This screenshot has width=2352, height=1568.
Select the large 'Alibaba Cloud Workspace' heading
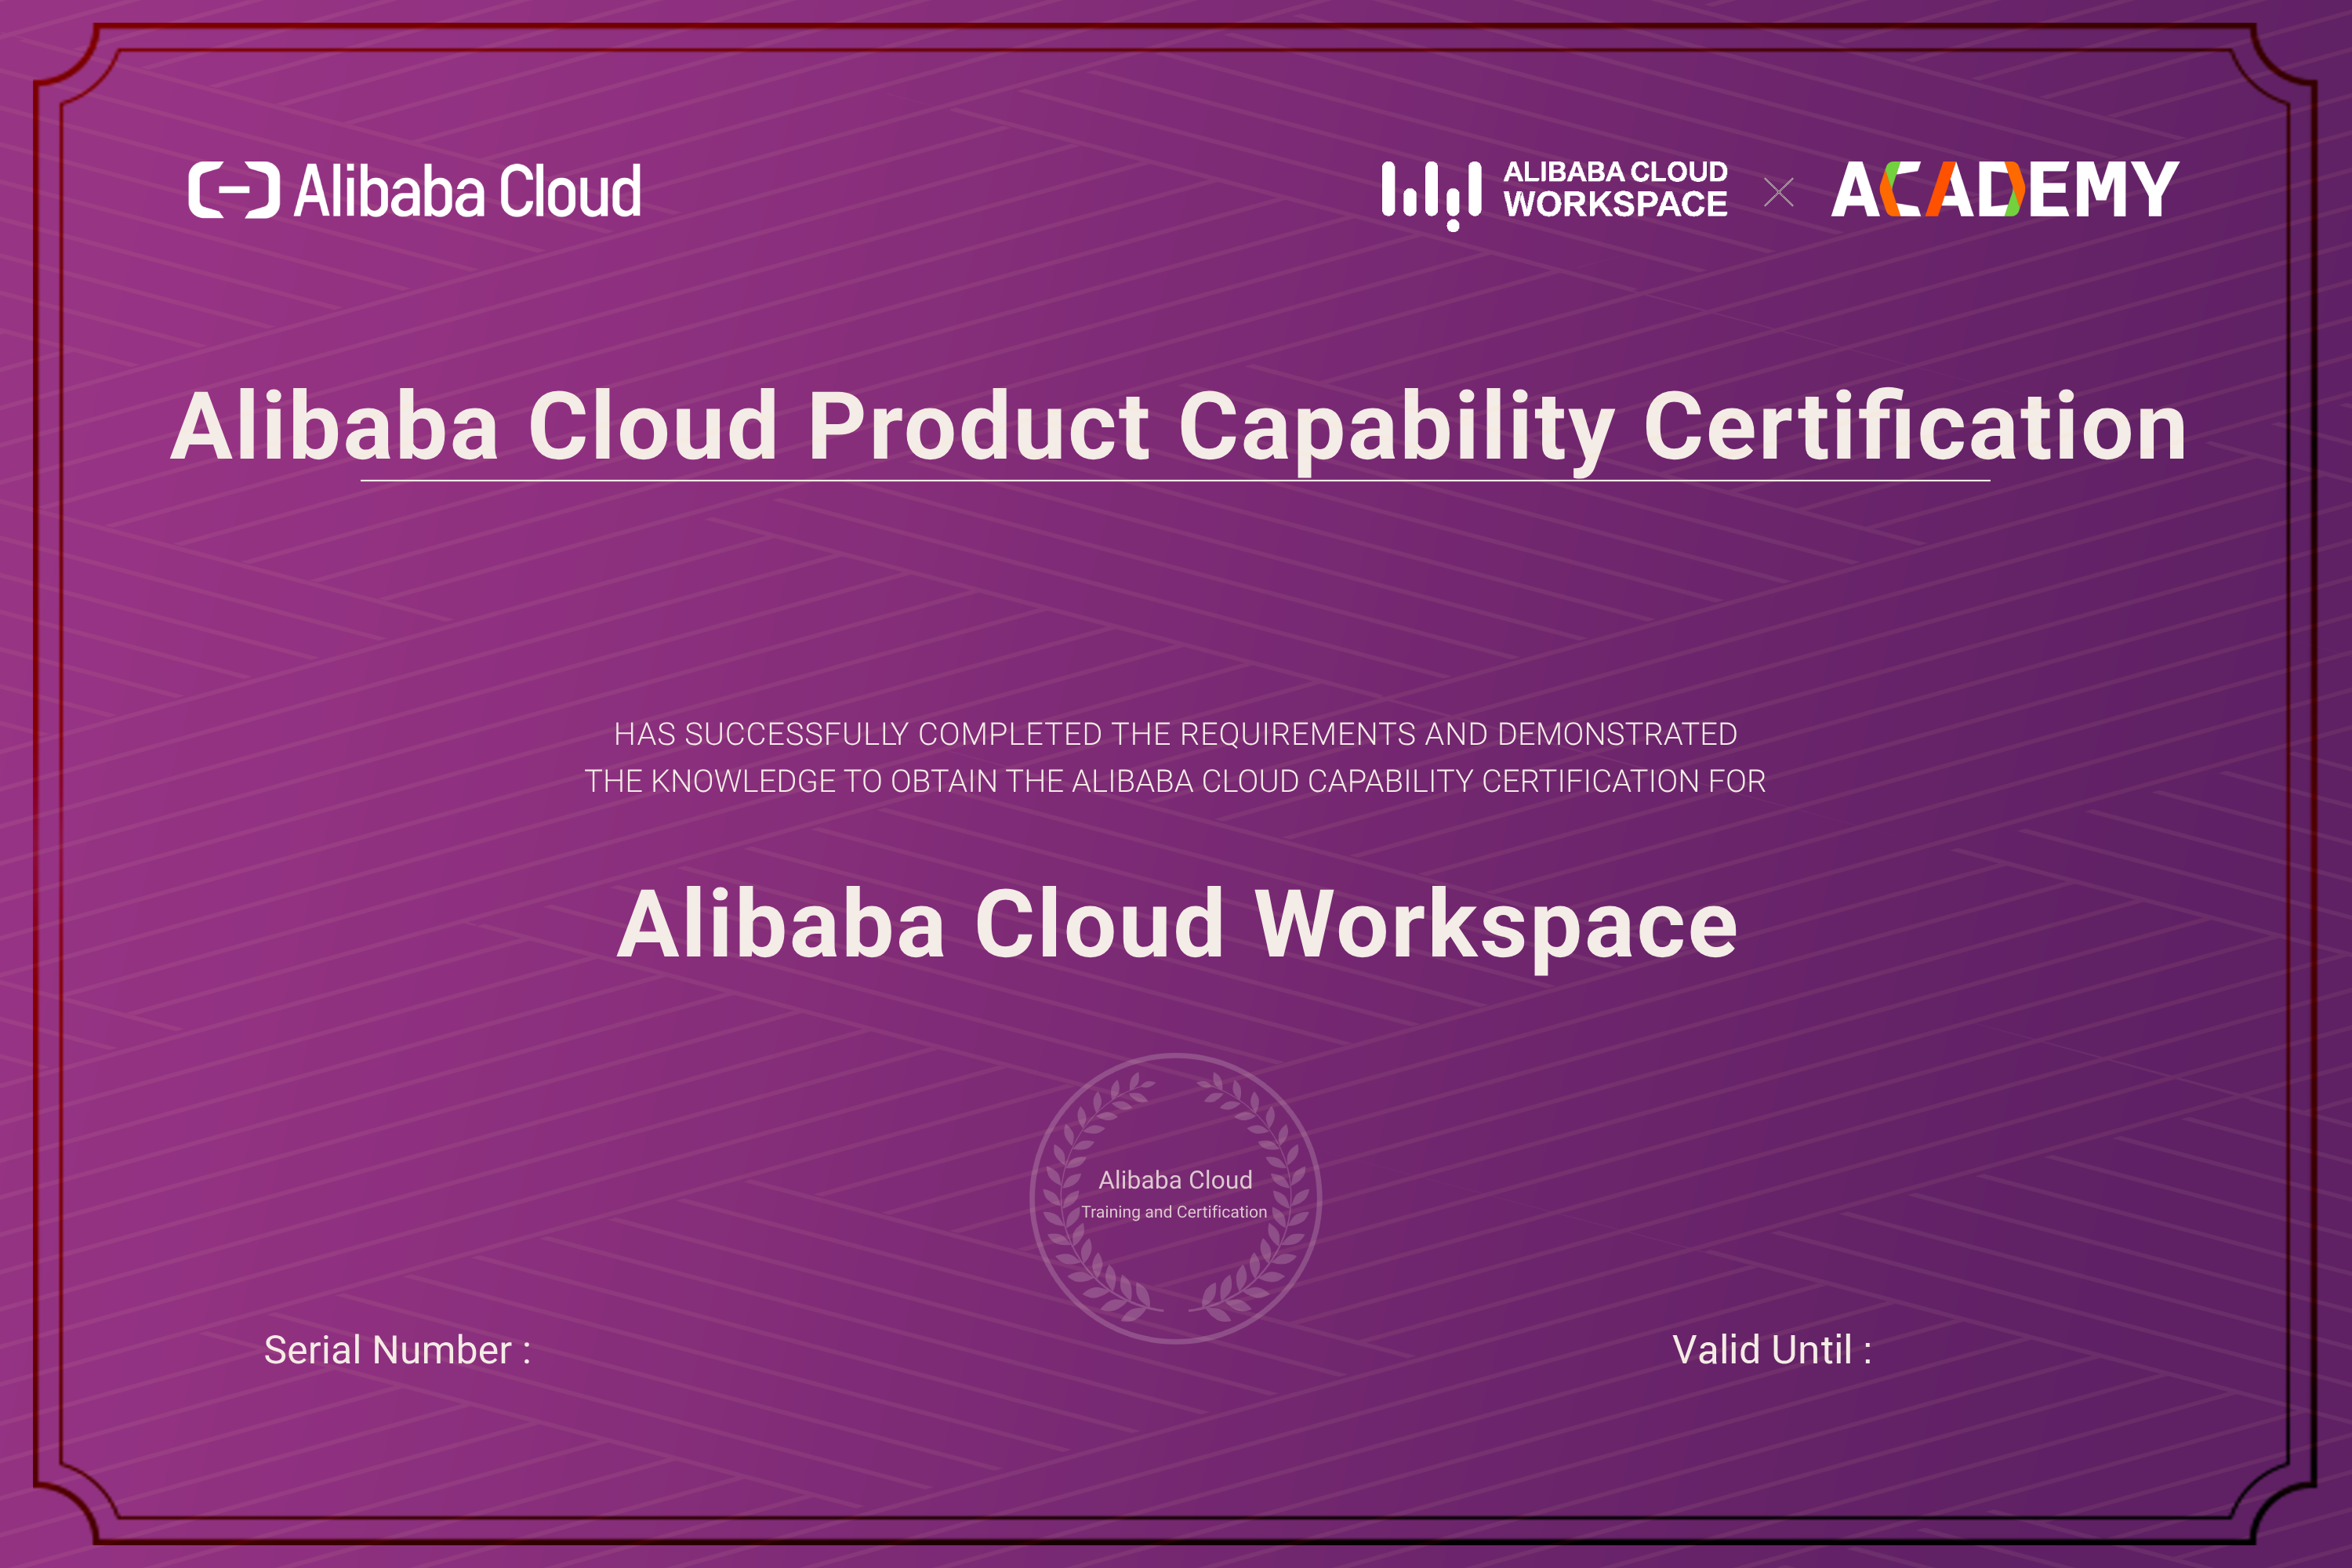[x=1176, y=925]
